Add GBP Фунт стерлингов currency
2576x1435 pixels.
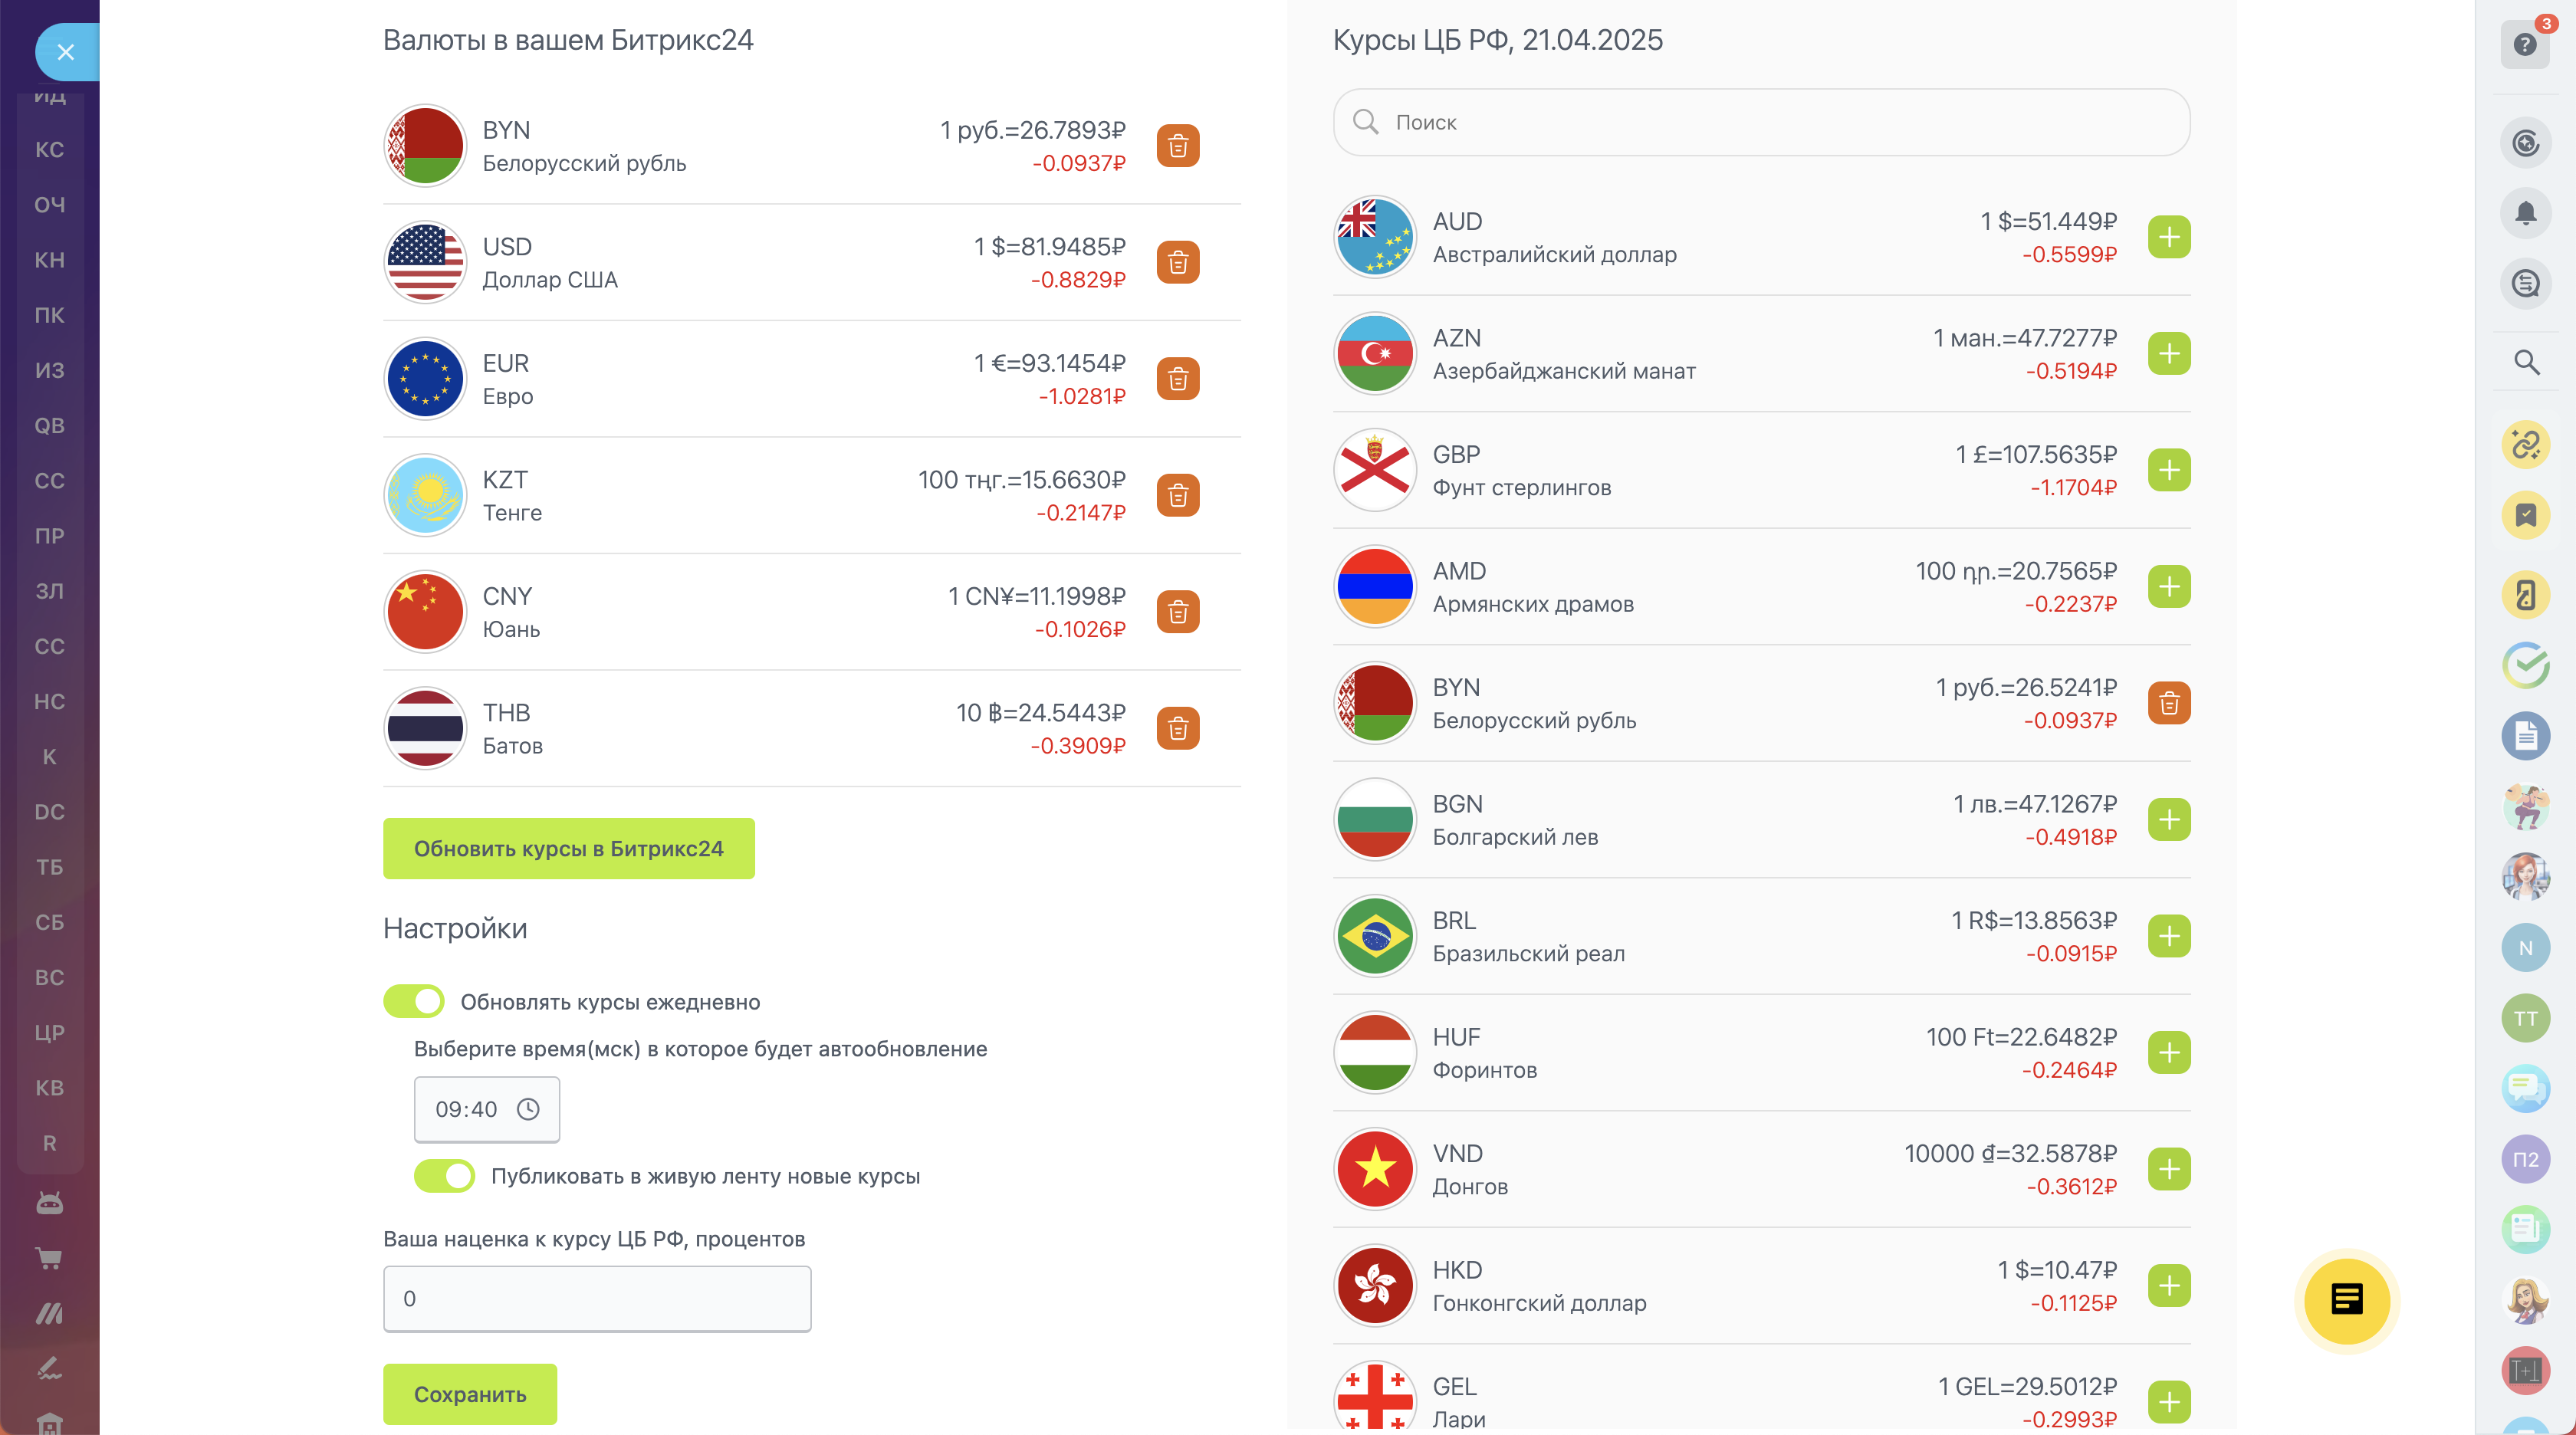[x=2168, y=470]
